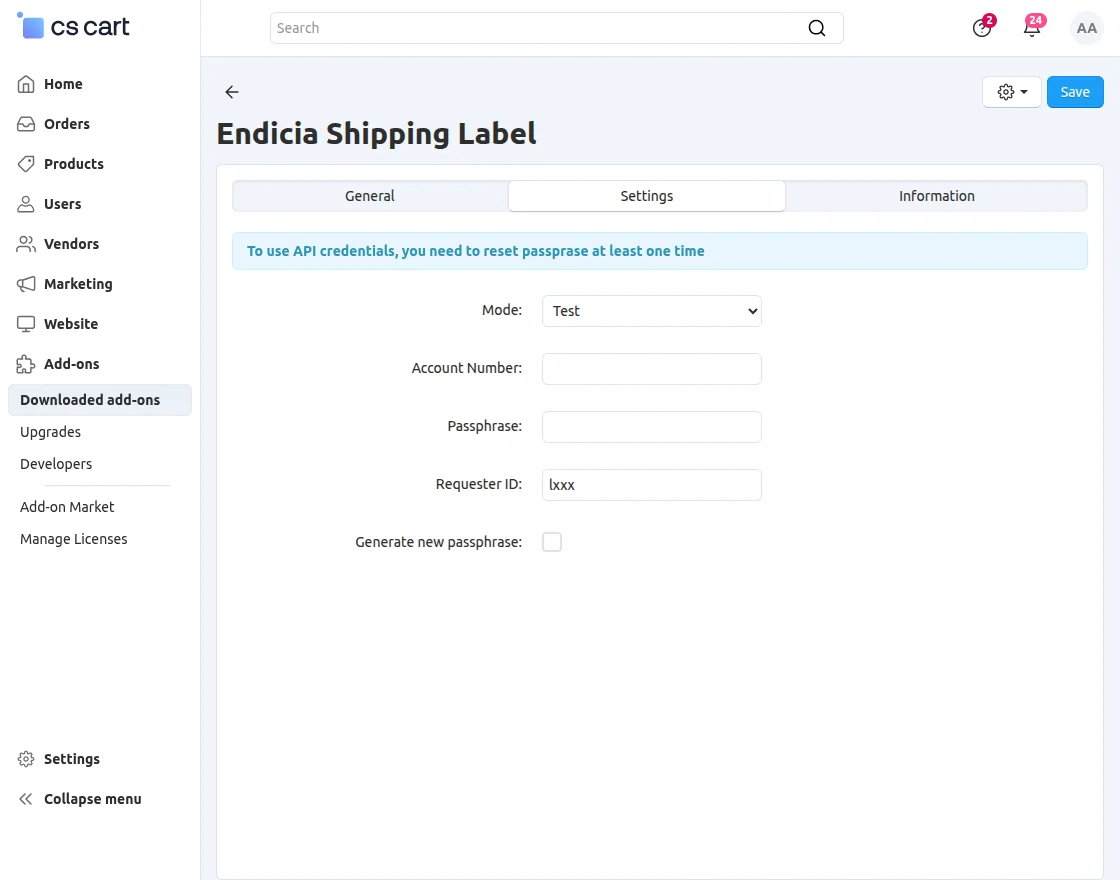Focus the Passphrase field
This screenshot has height=880, width=1120.
coord(651,427)
